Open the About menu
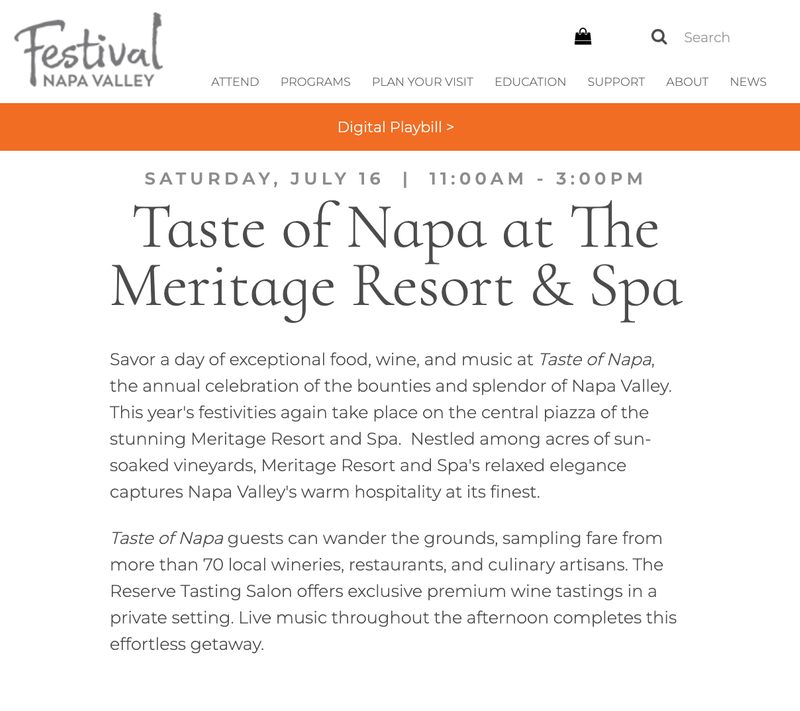800x711 pixels. coord(687,82)
